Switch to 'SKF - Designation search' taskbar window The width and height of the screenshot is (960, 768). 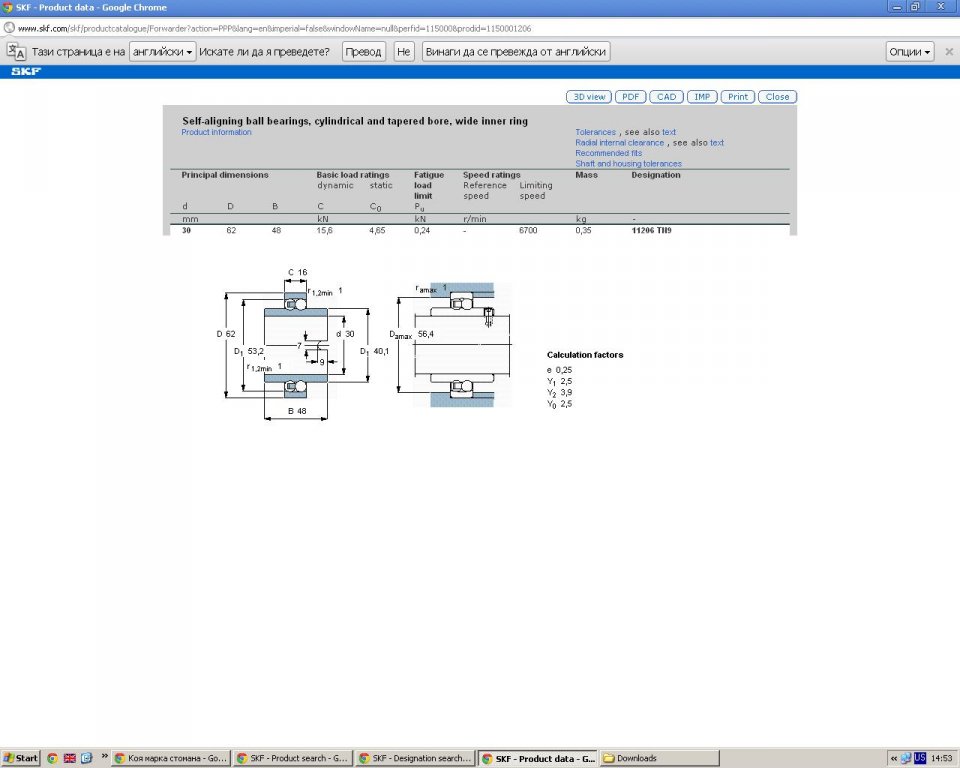point(415,758)
